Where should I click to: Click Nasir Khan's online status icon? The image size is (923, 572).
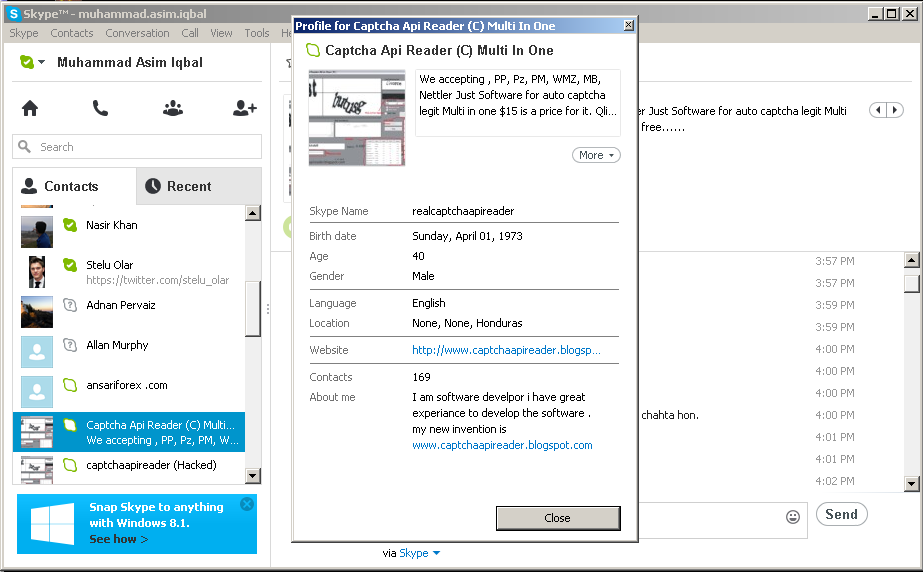[x=70, y=225]
